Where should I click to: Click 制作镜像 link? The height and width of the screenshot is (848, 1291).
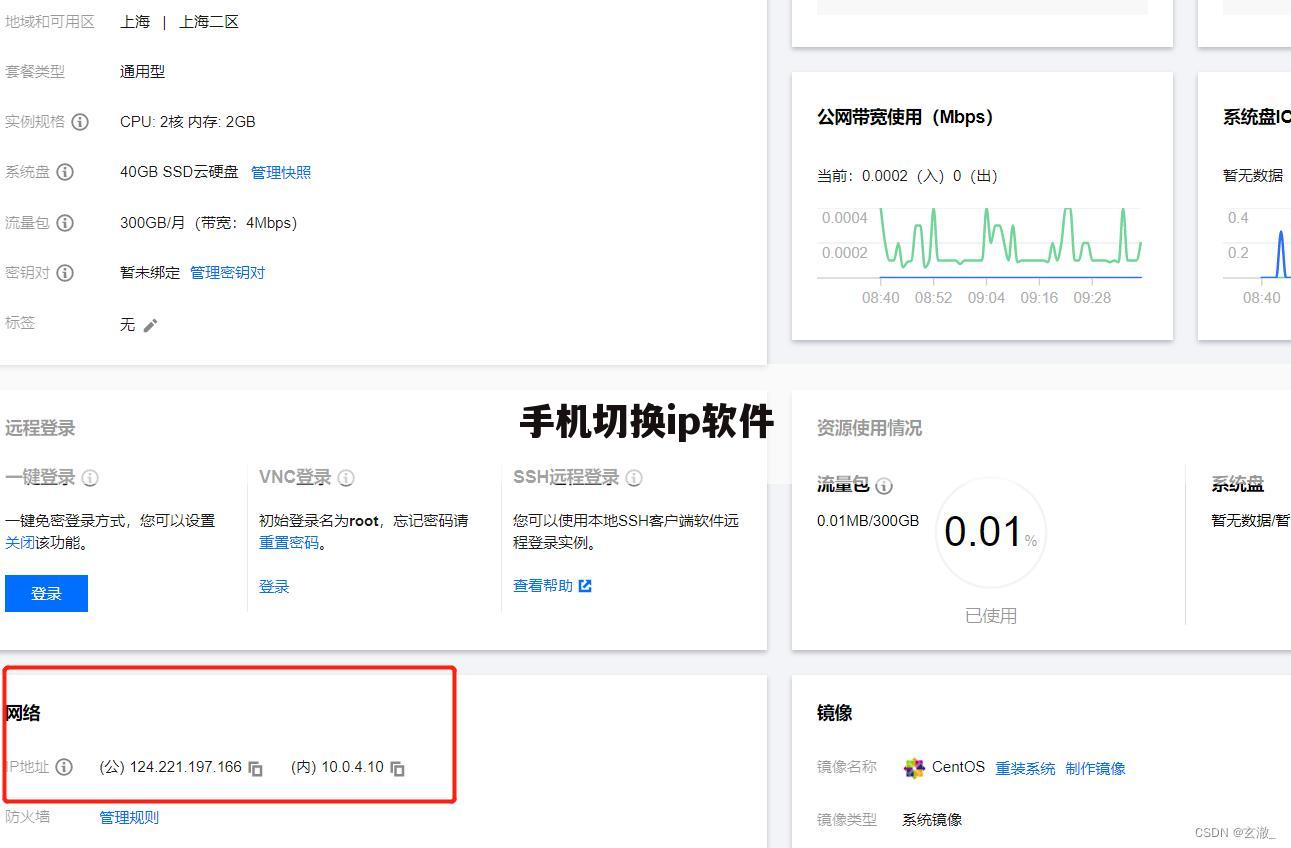point(1096,768)
